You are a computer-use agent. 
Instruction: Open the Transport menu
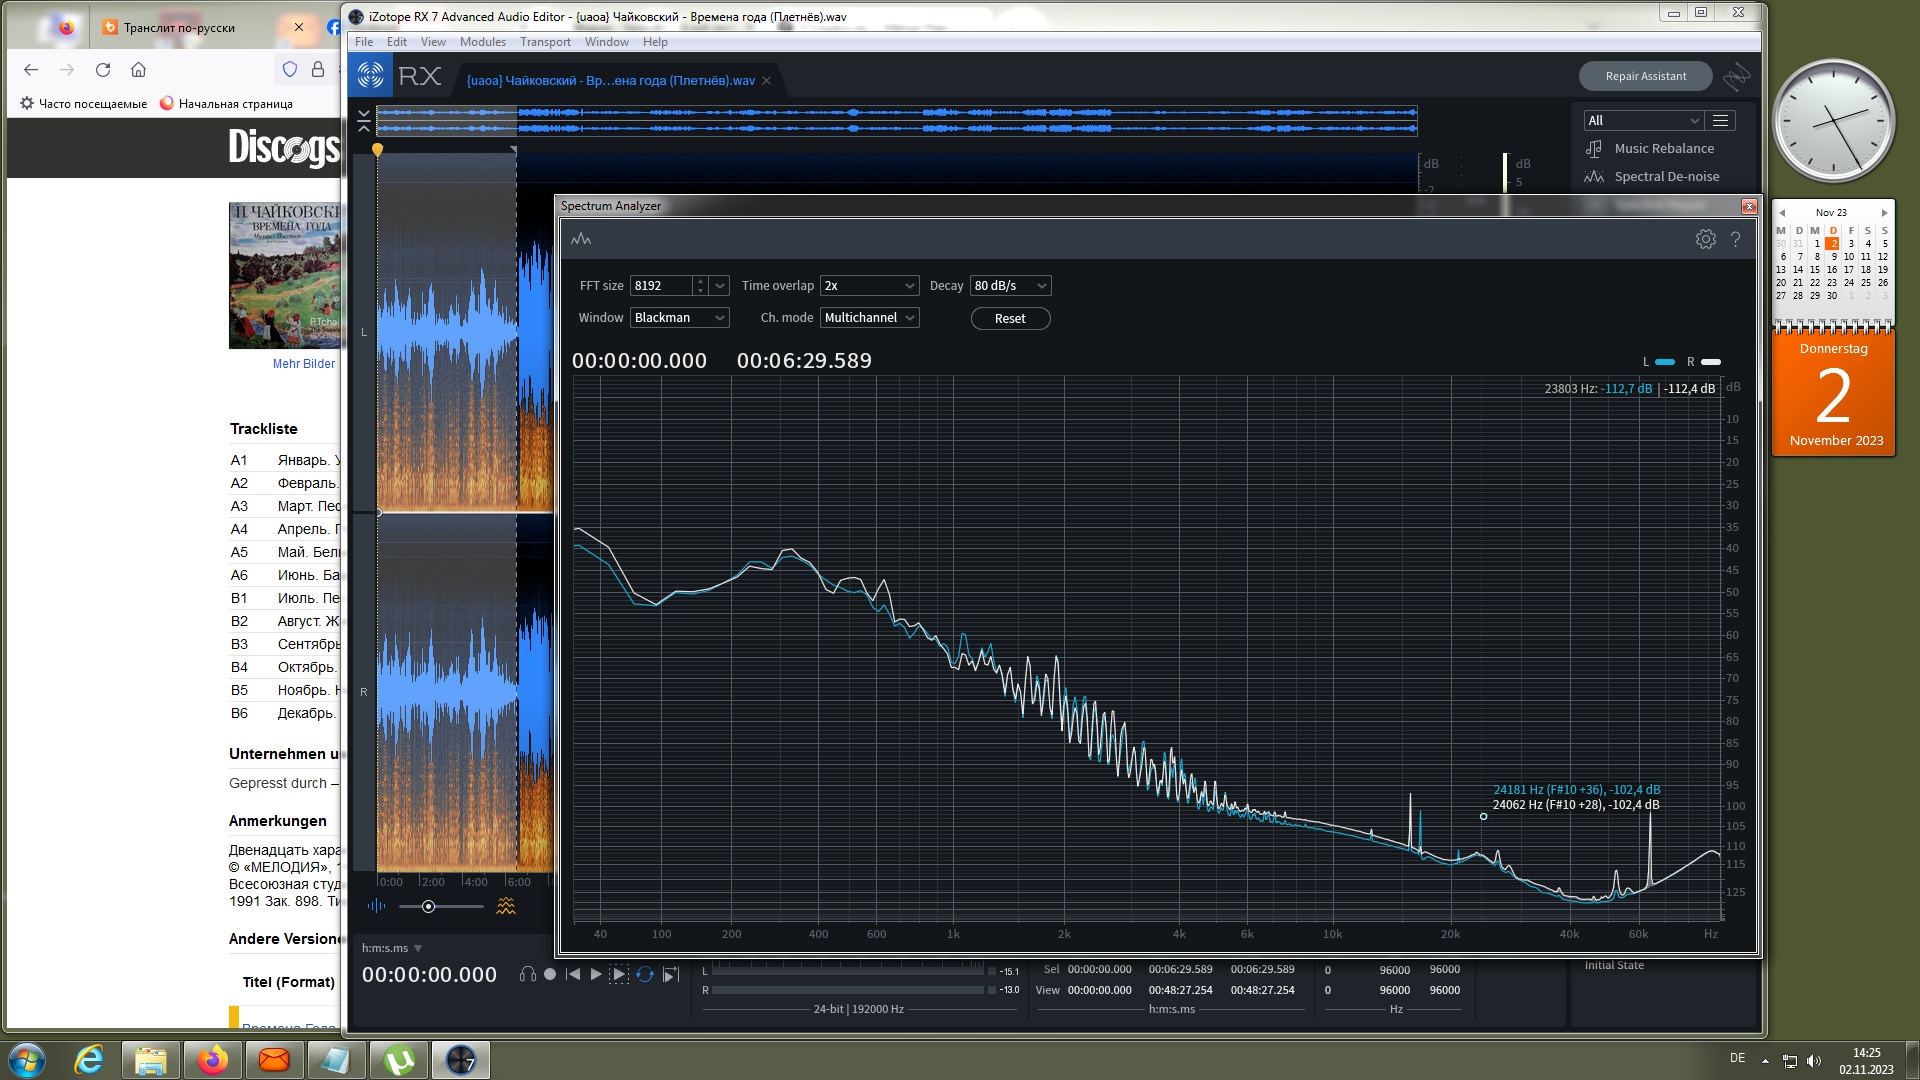545,42
